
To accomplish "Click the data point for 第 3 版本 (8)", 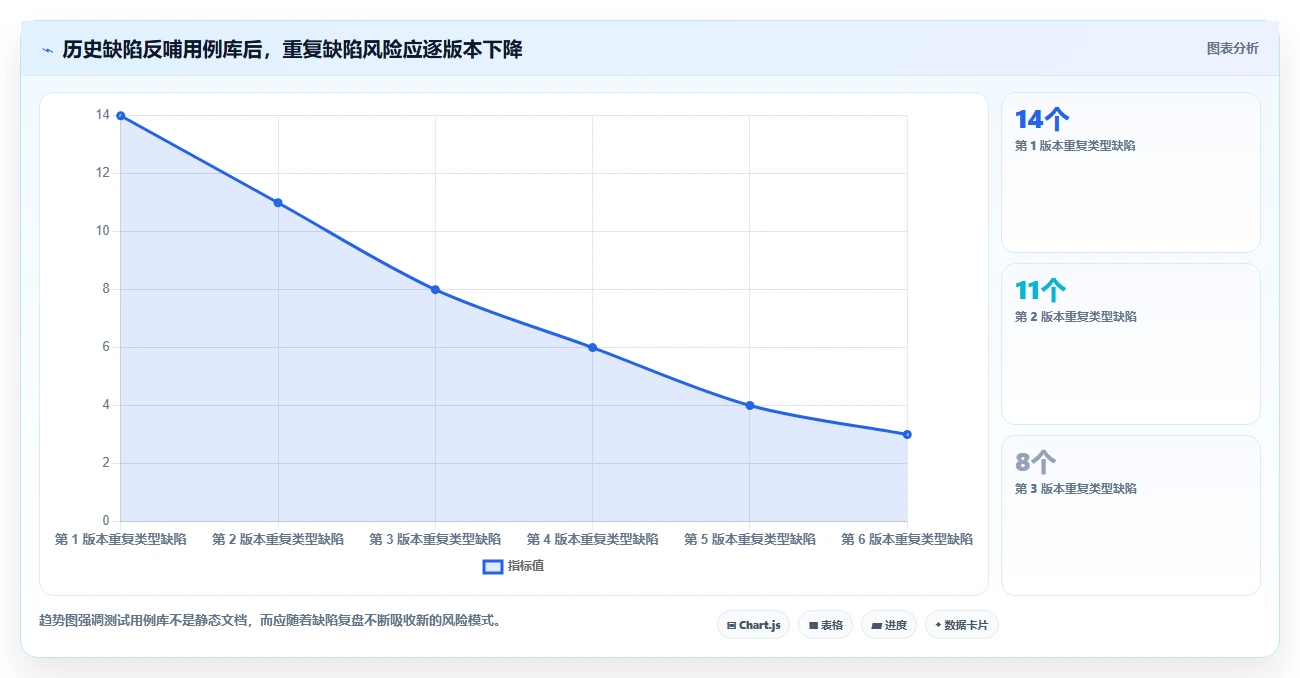I will coord(435,290).
